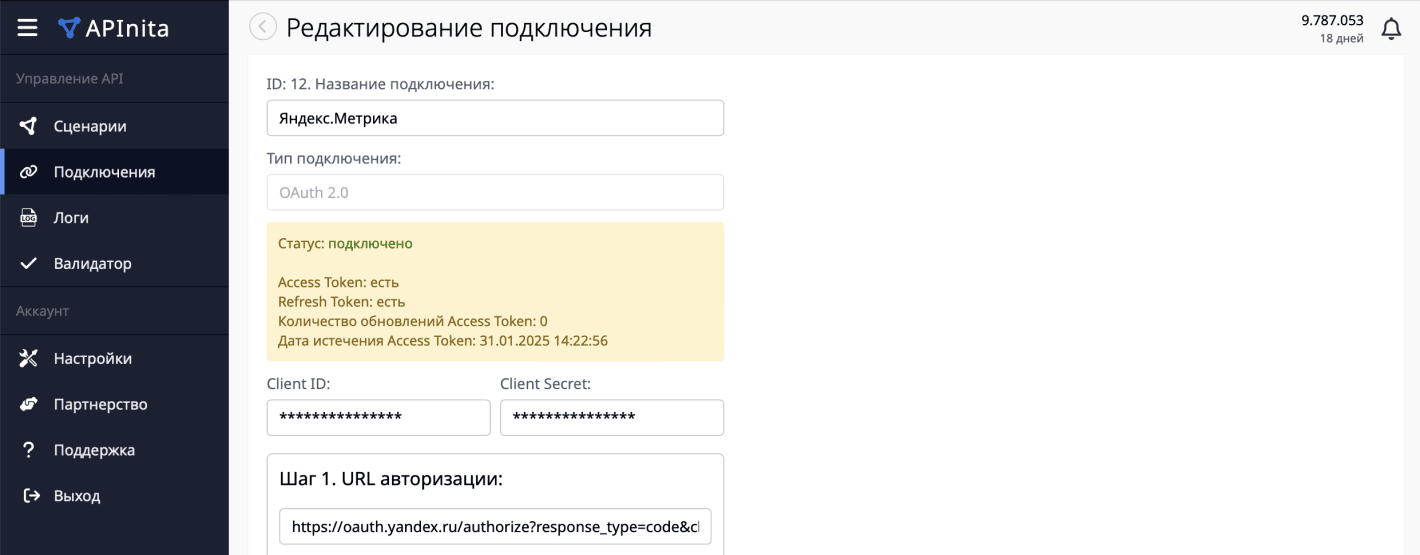
Task: Click the Логи log file icon
Action: (x=29, y=218)
